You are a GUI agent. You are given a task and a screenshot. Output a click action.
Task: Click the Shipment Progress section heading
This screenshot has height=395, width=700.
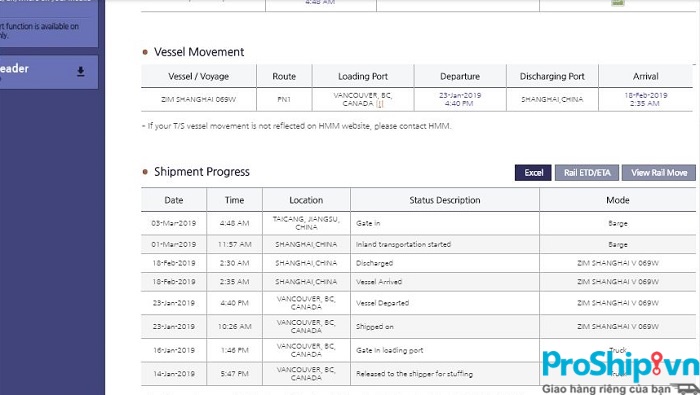(201, 172)
